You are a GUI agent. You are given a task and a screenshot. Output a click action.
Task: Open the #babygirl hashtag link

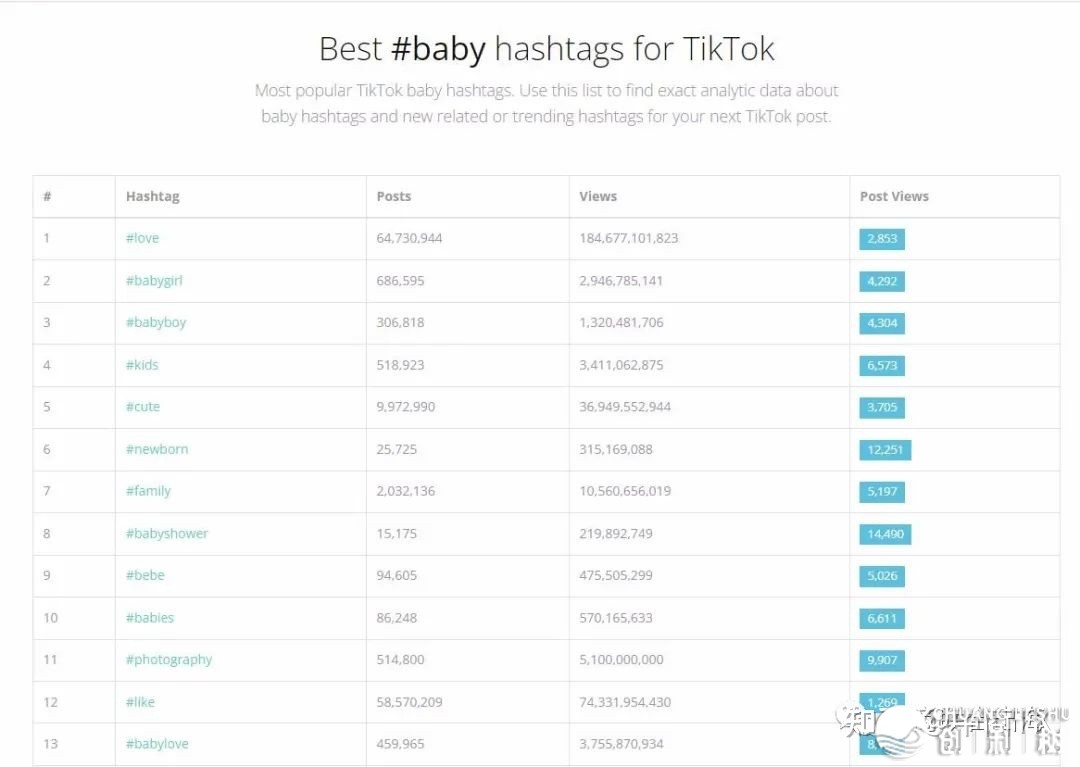point(154,280)
